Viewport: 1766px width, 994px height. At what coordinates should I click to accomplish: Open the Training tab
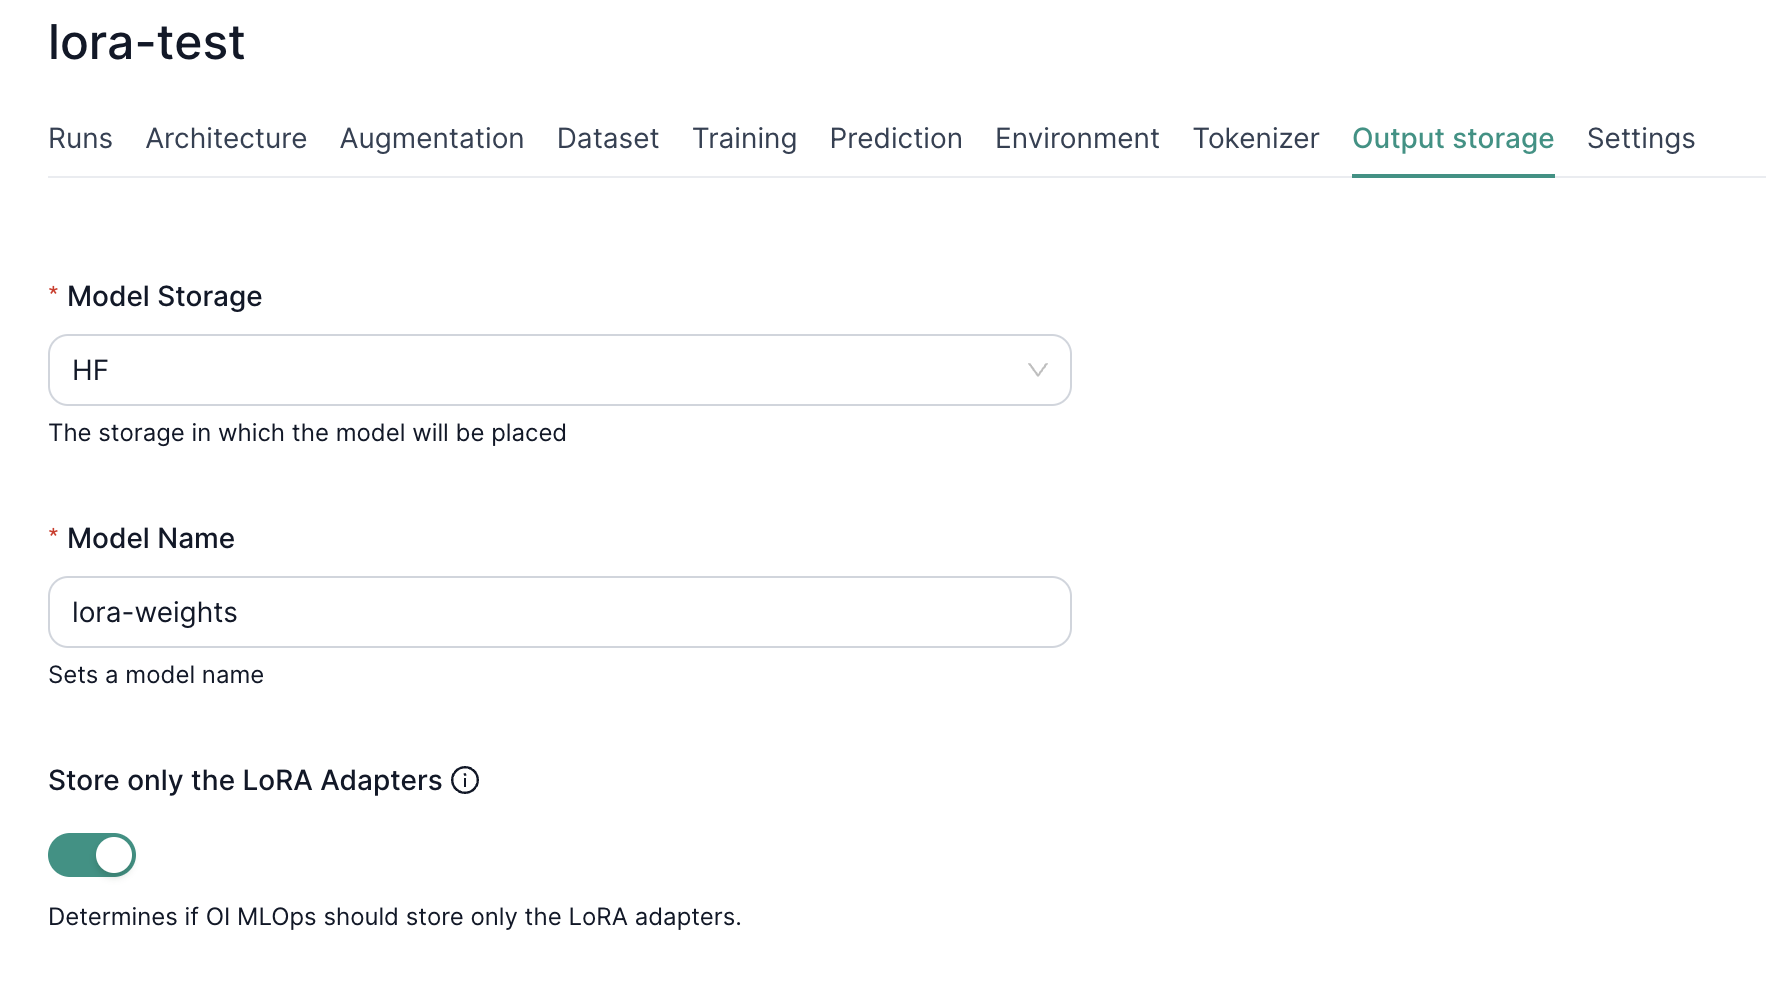point(744,139)
